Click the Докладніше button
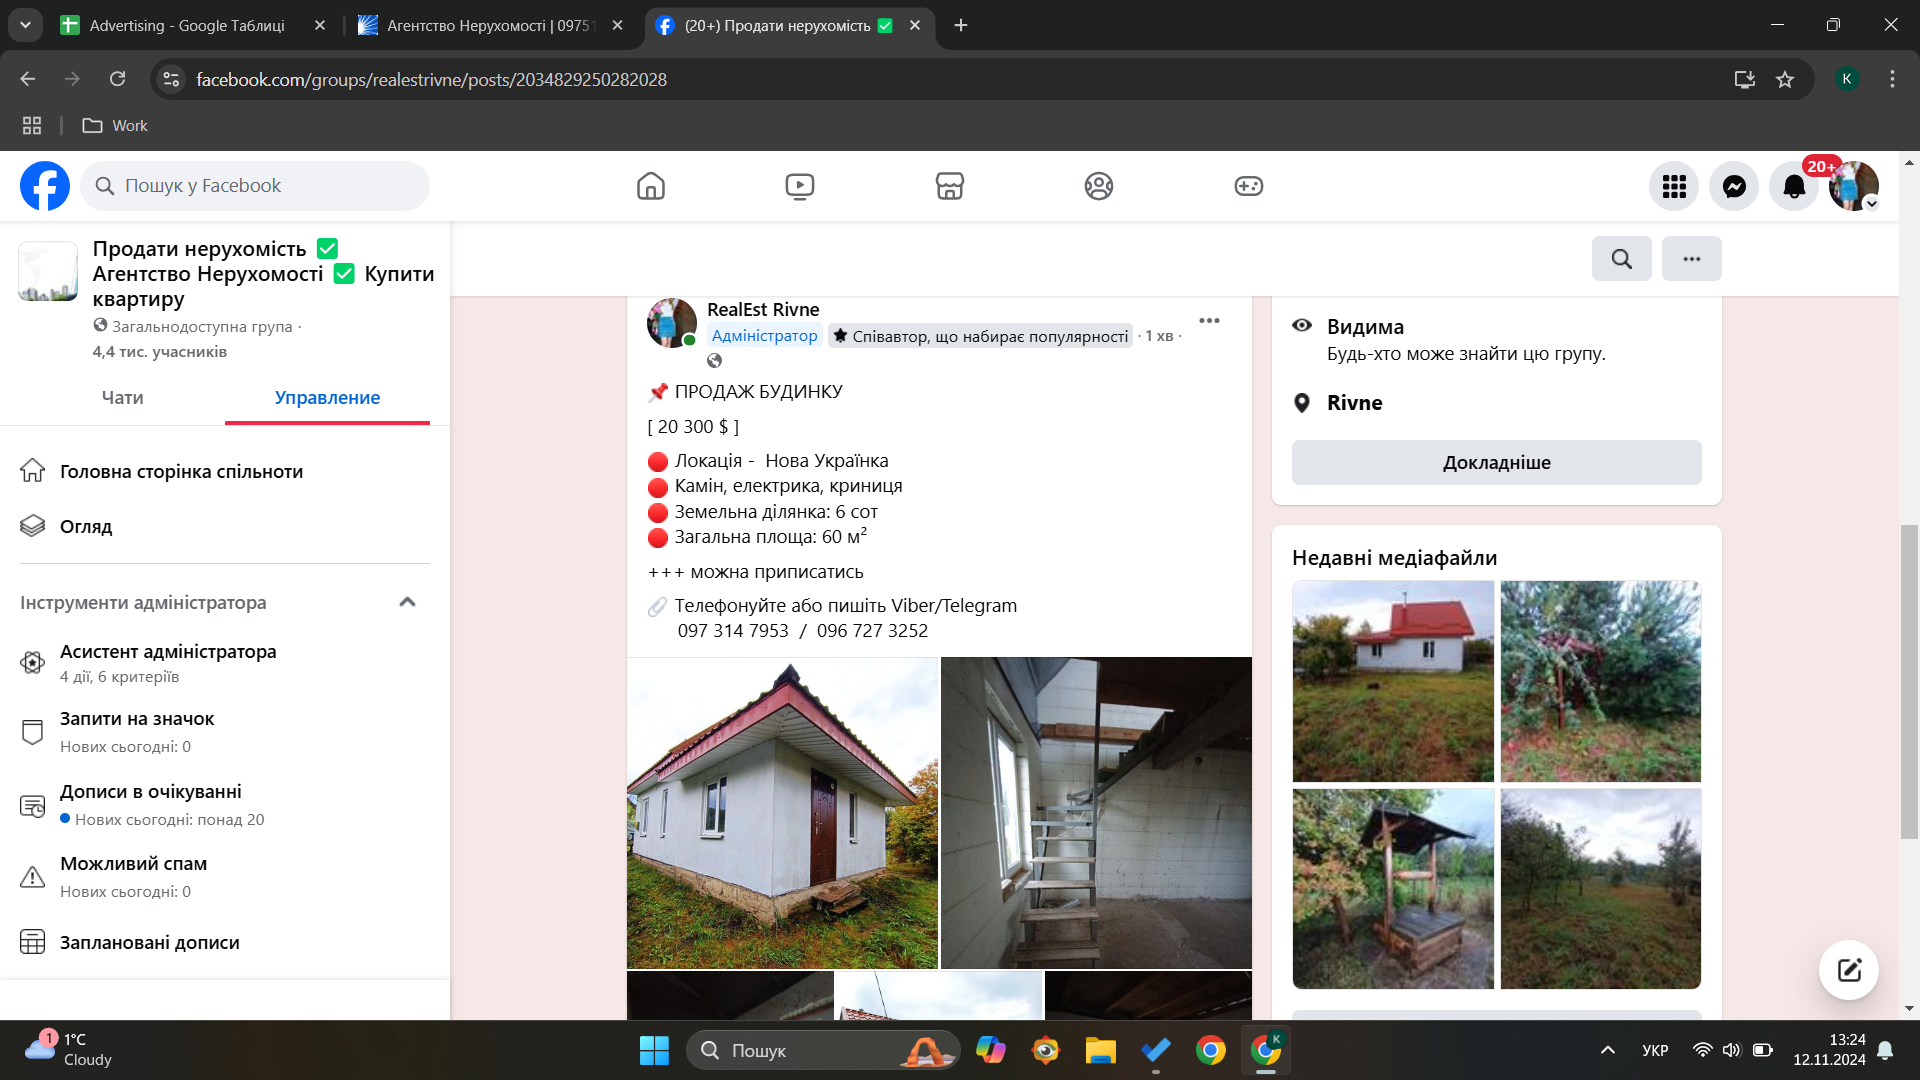This screenshot has width=1920, height=1080. [x=1496, y=463]
